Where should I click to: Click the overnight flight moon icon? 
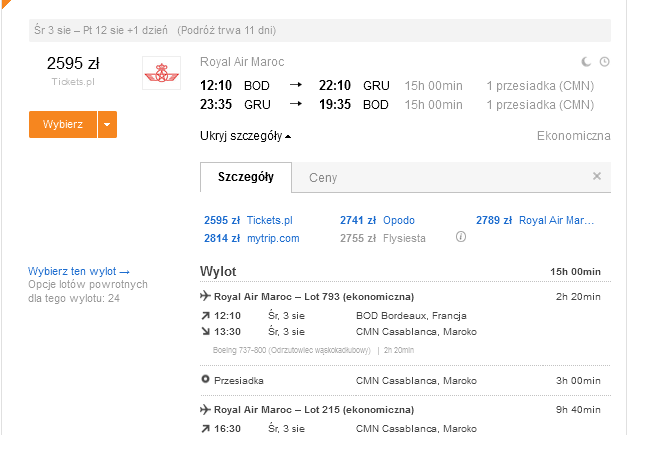click(x=586, y=62)
